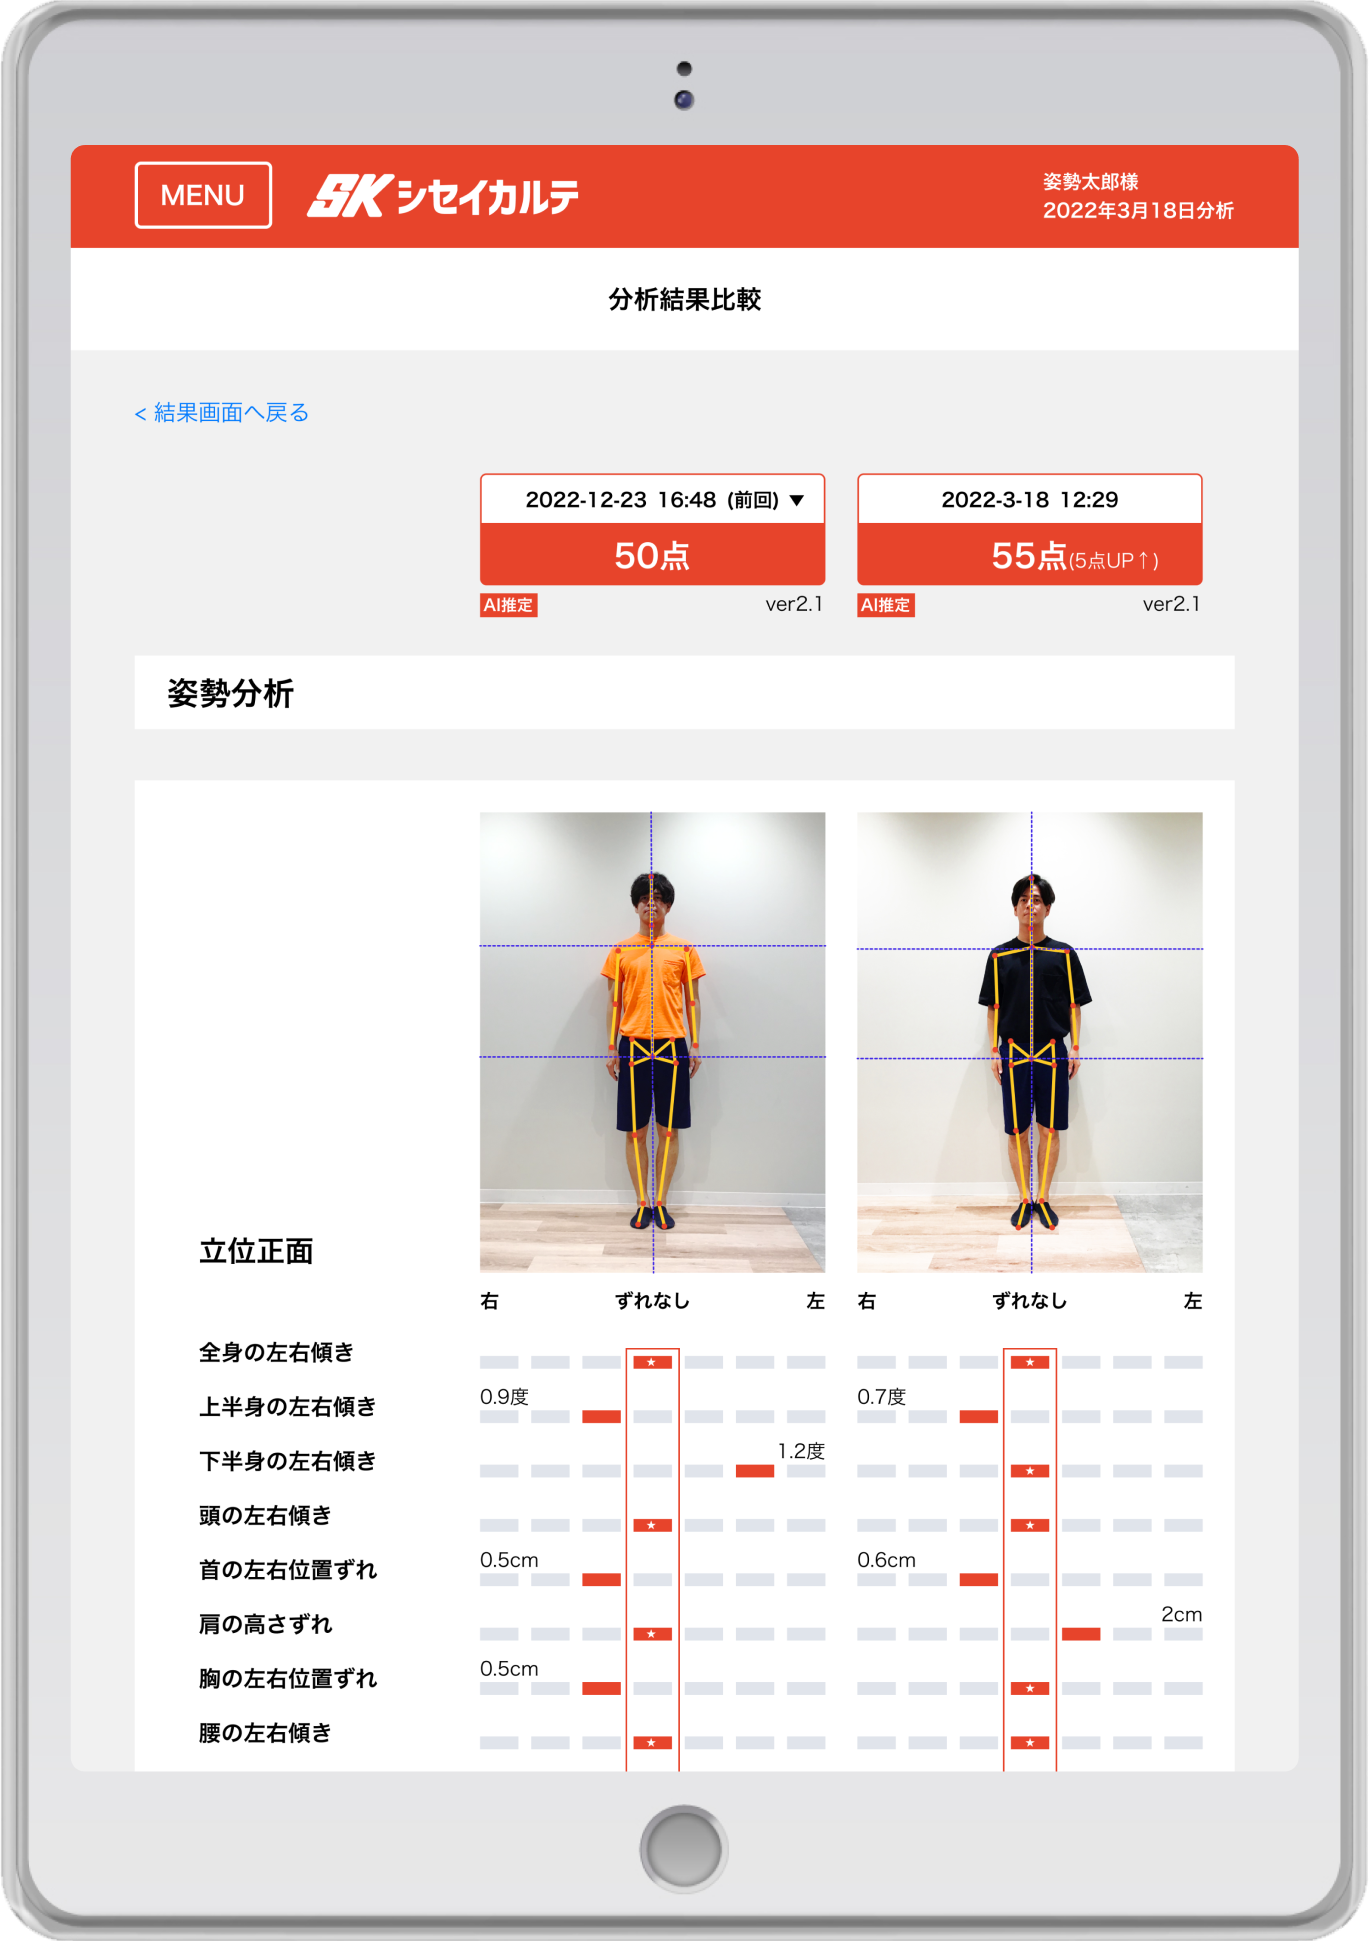The height and width of the screenshot is (1941, 1371).
Task: Click the red 2cm marker bar
Action: pyautogui.click(x=1081, y=1634)
